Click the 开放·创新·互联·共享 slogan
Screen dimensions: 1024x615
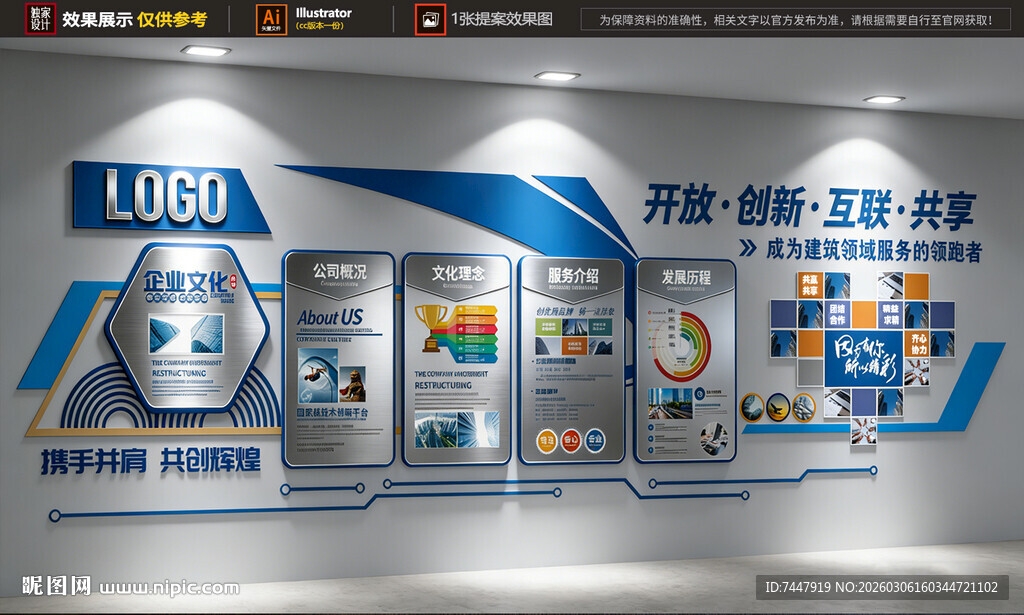coord(809,207)
